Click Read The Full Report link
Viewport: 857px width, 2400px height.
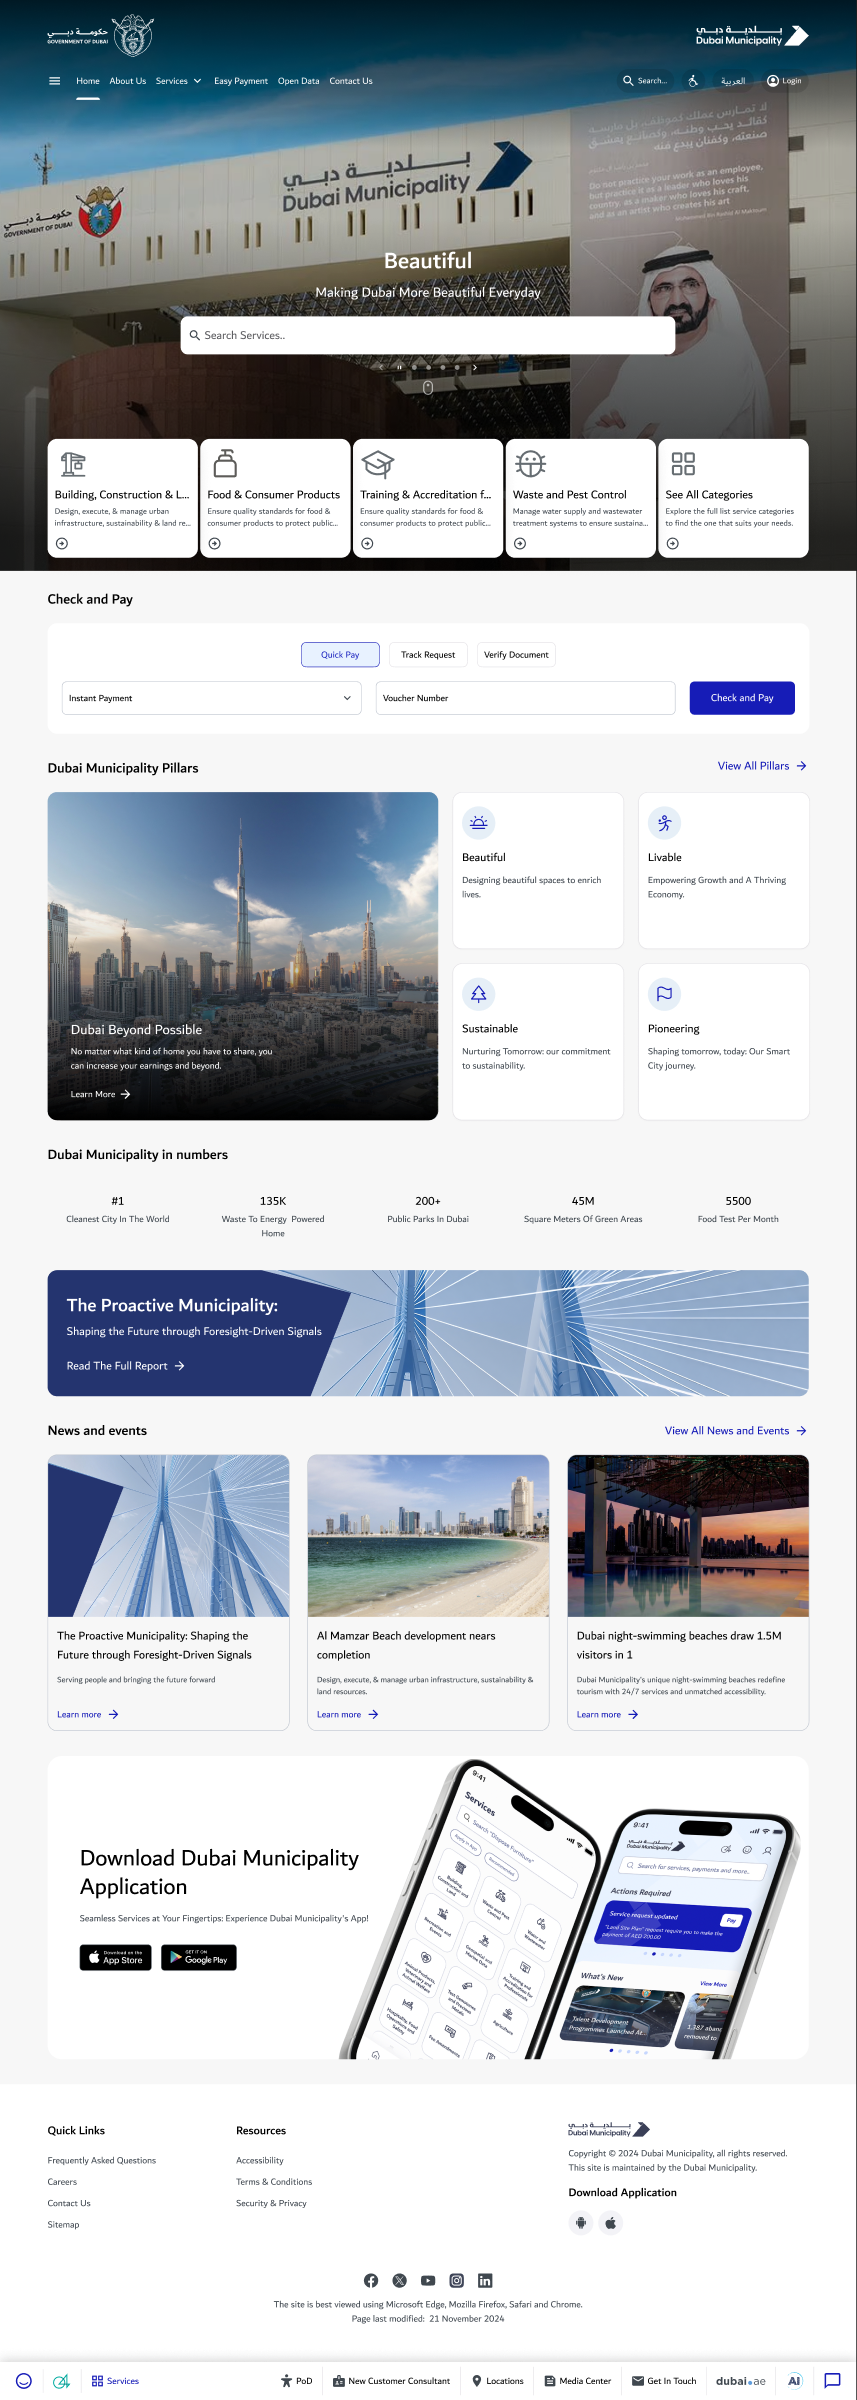[126, 1366]
